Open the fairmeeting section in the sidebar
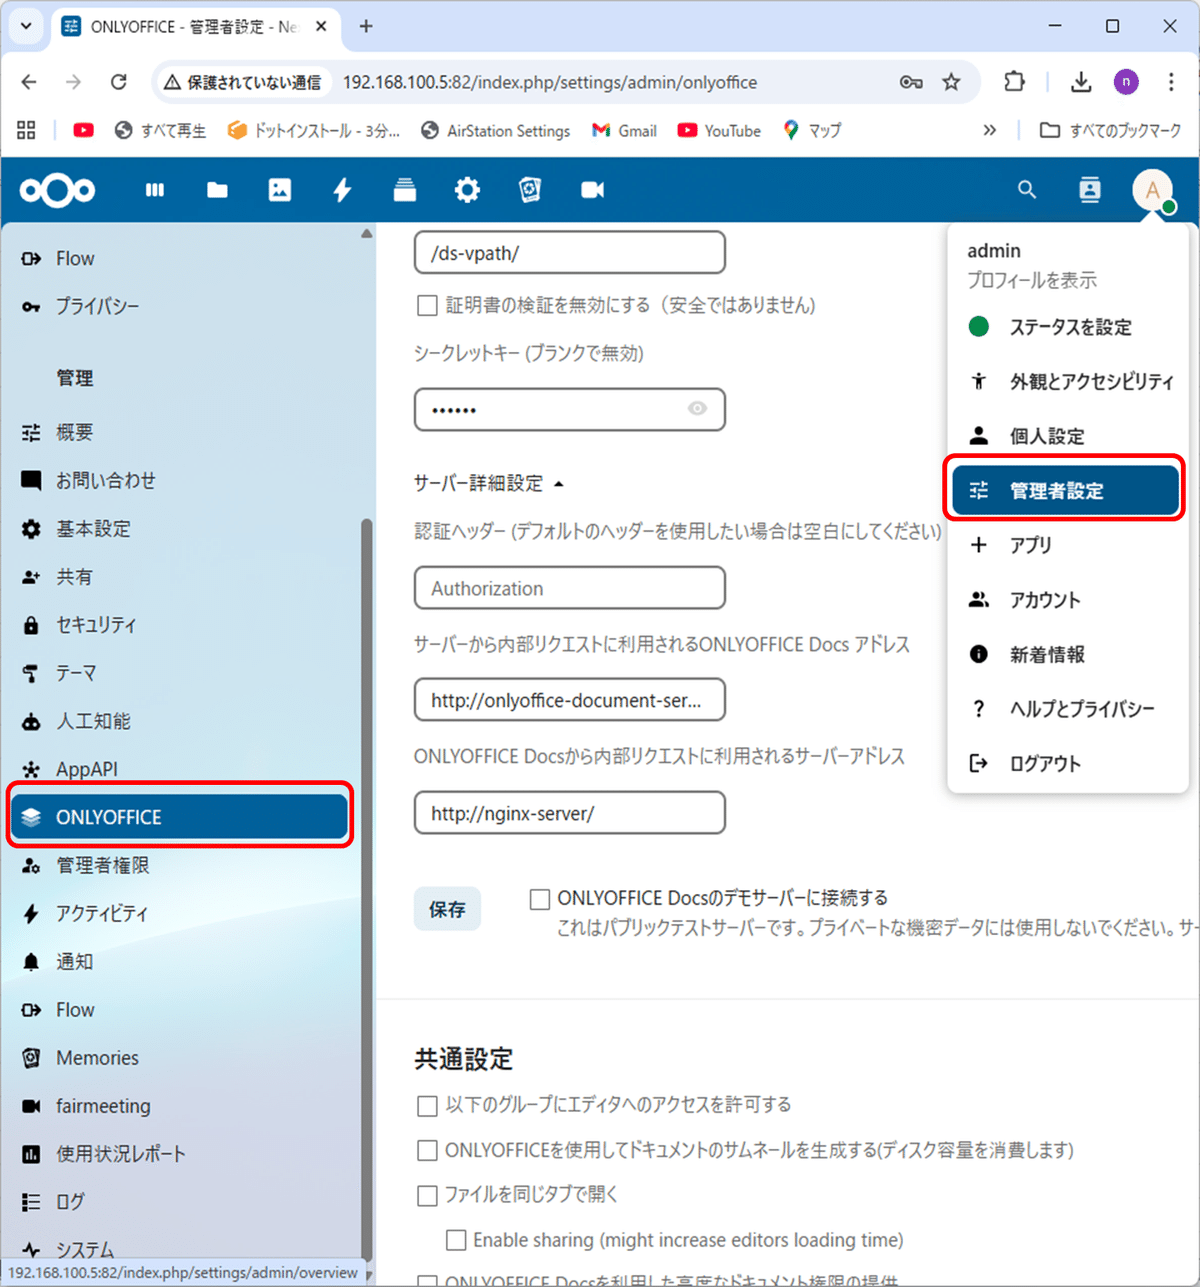Image resolution: width=1200 pixels, height=1287 pixels. click(103, 1105)
